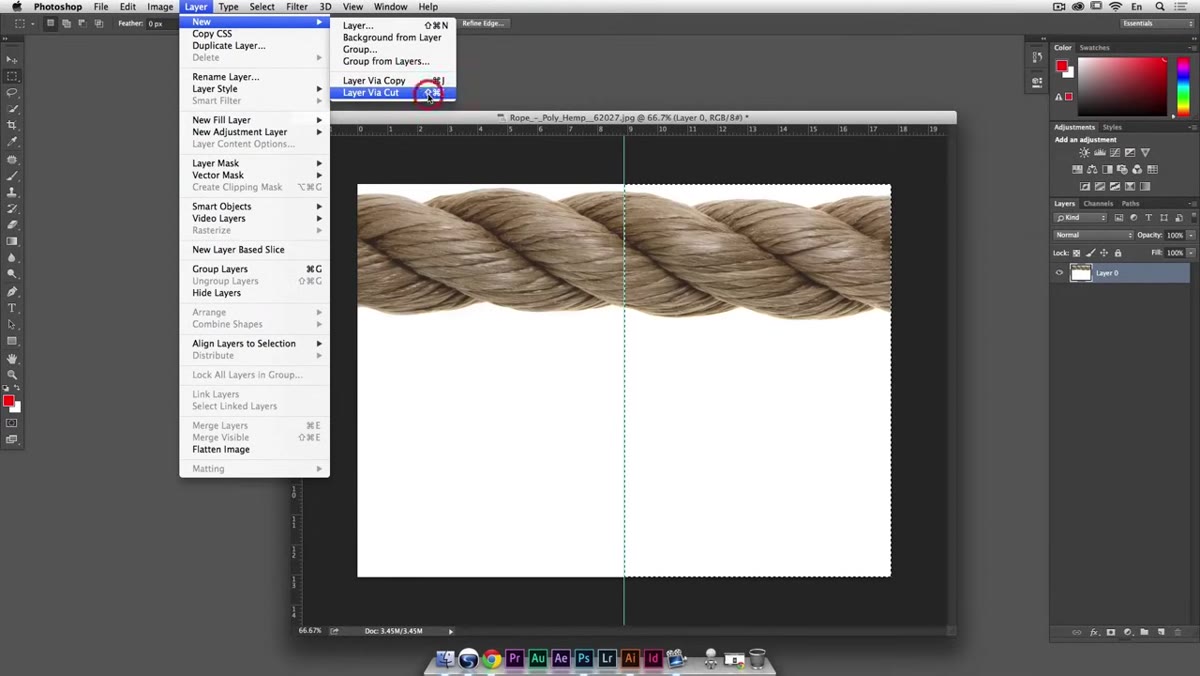Click the Feather input field

click(162, 23)
